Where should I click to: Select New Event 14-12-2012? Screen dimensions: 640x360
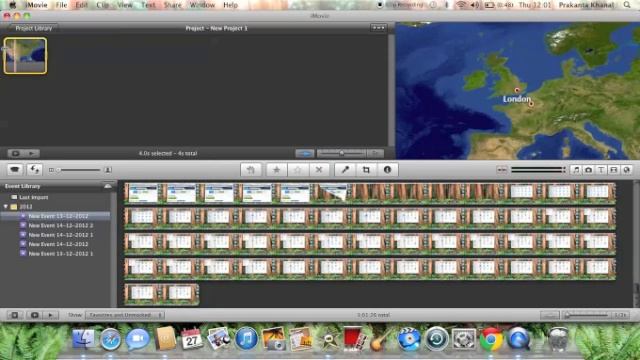58,244
